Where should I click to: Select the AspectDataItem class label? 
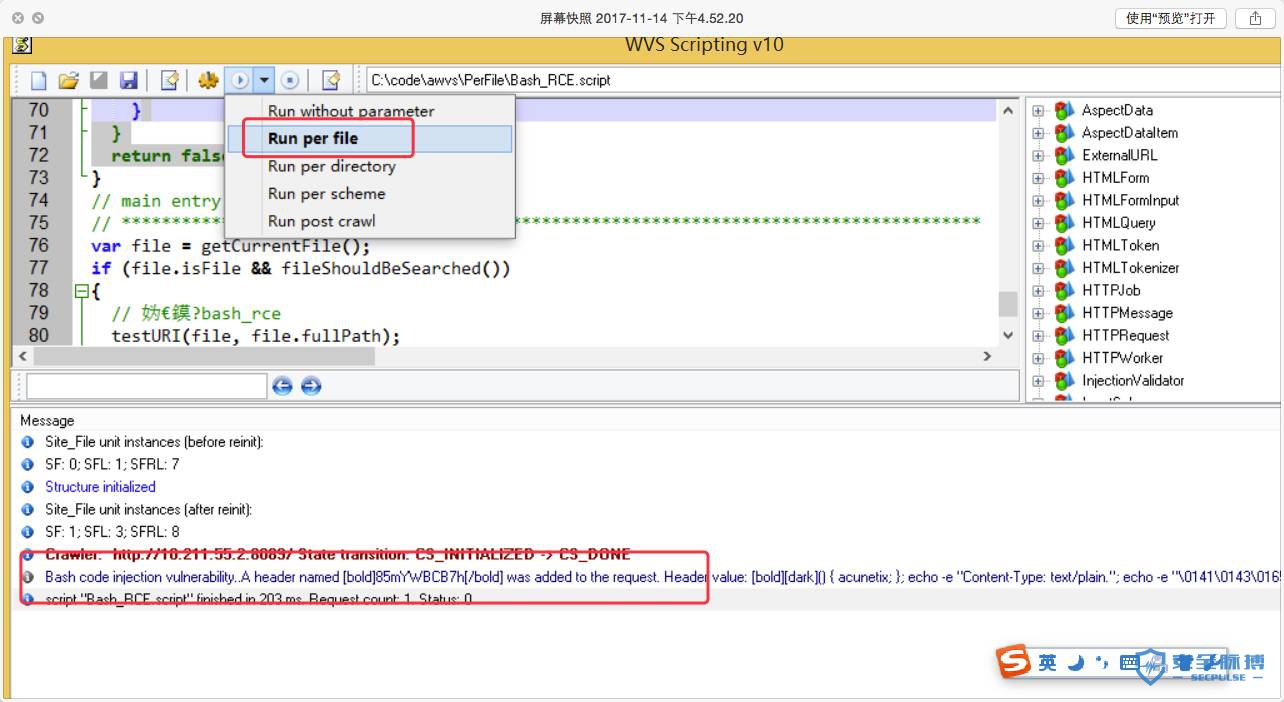coord(1130,133)
